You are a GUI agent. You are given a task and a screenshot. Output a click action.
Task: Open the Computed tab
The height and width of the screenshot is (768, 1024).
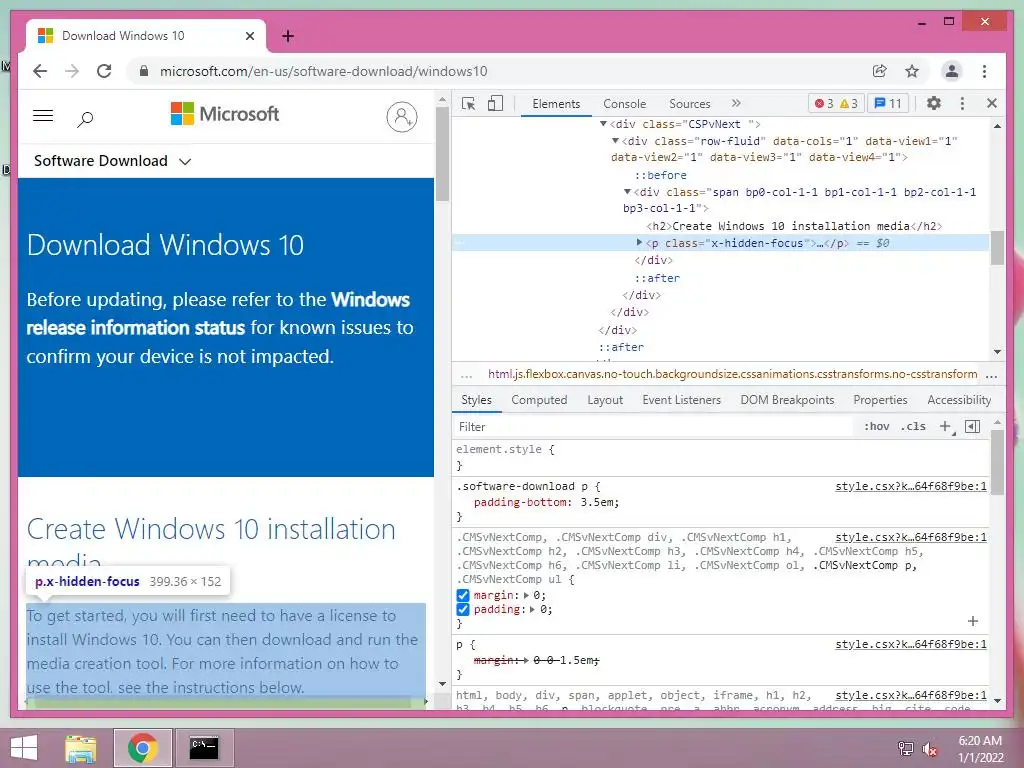tap(539, 400)
